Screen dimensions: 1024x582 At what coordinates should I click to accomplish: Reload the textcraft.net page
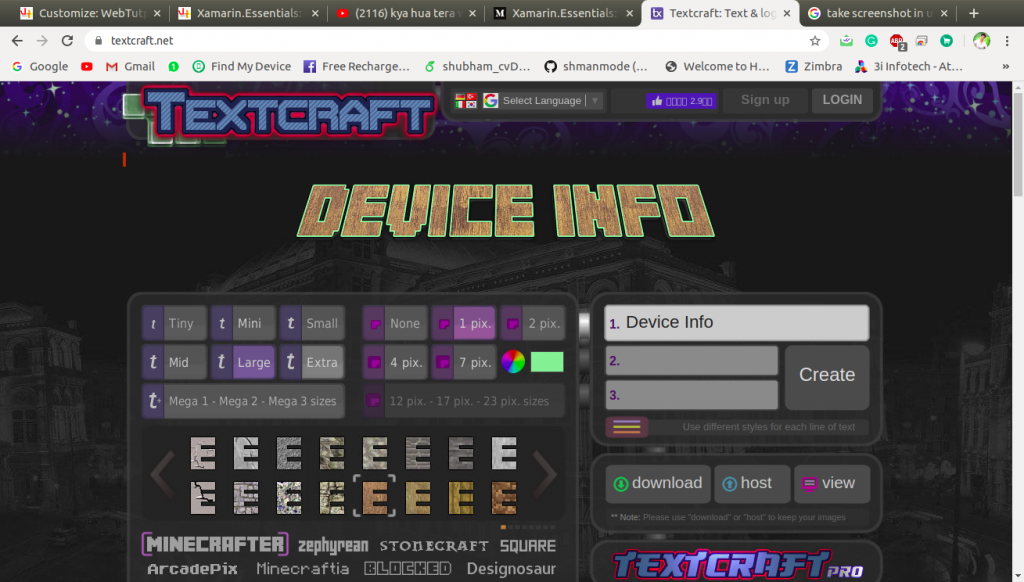click(x=67, y=40)
